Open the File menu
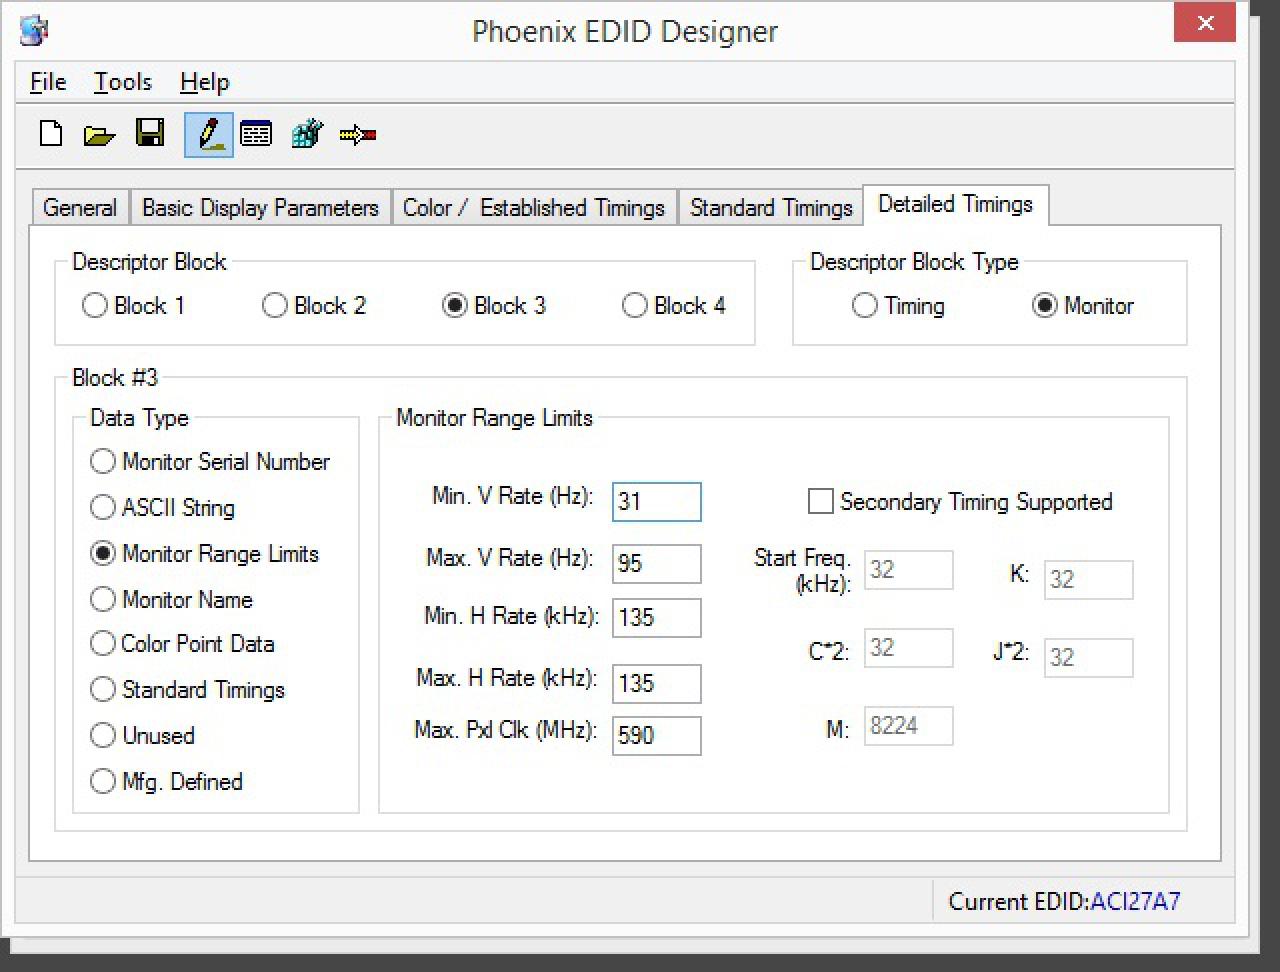This screenshot has height=972, width=1280. tap(48, 82)
